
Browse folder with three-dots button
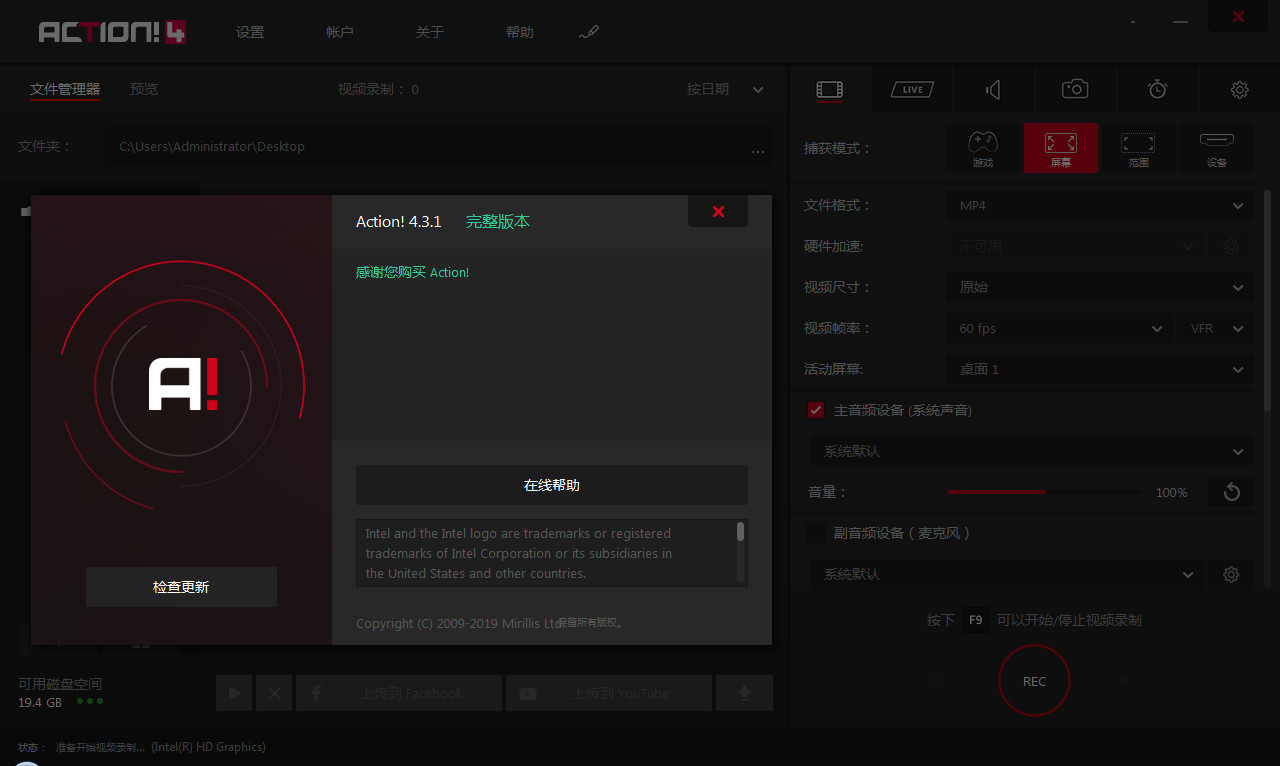[x=758, y=150]
